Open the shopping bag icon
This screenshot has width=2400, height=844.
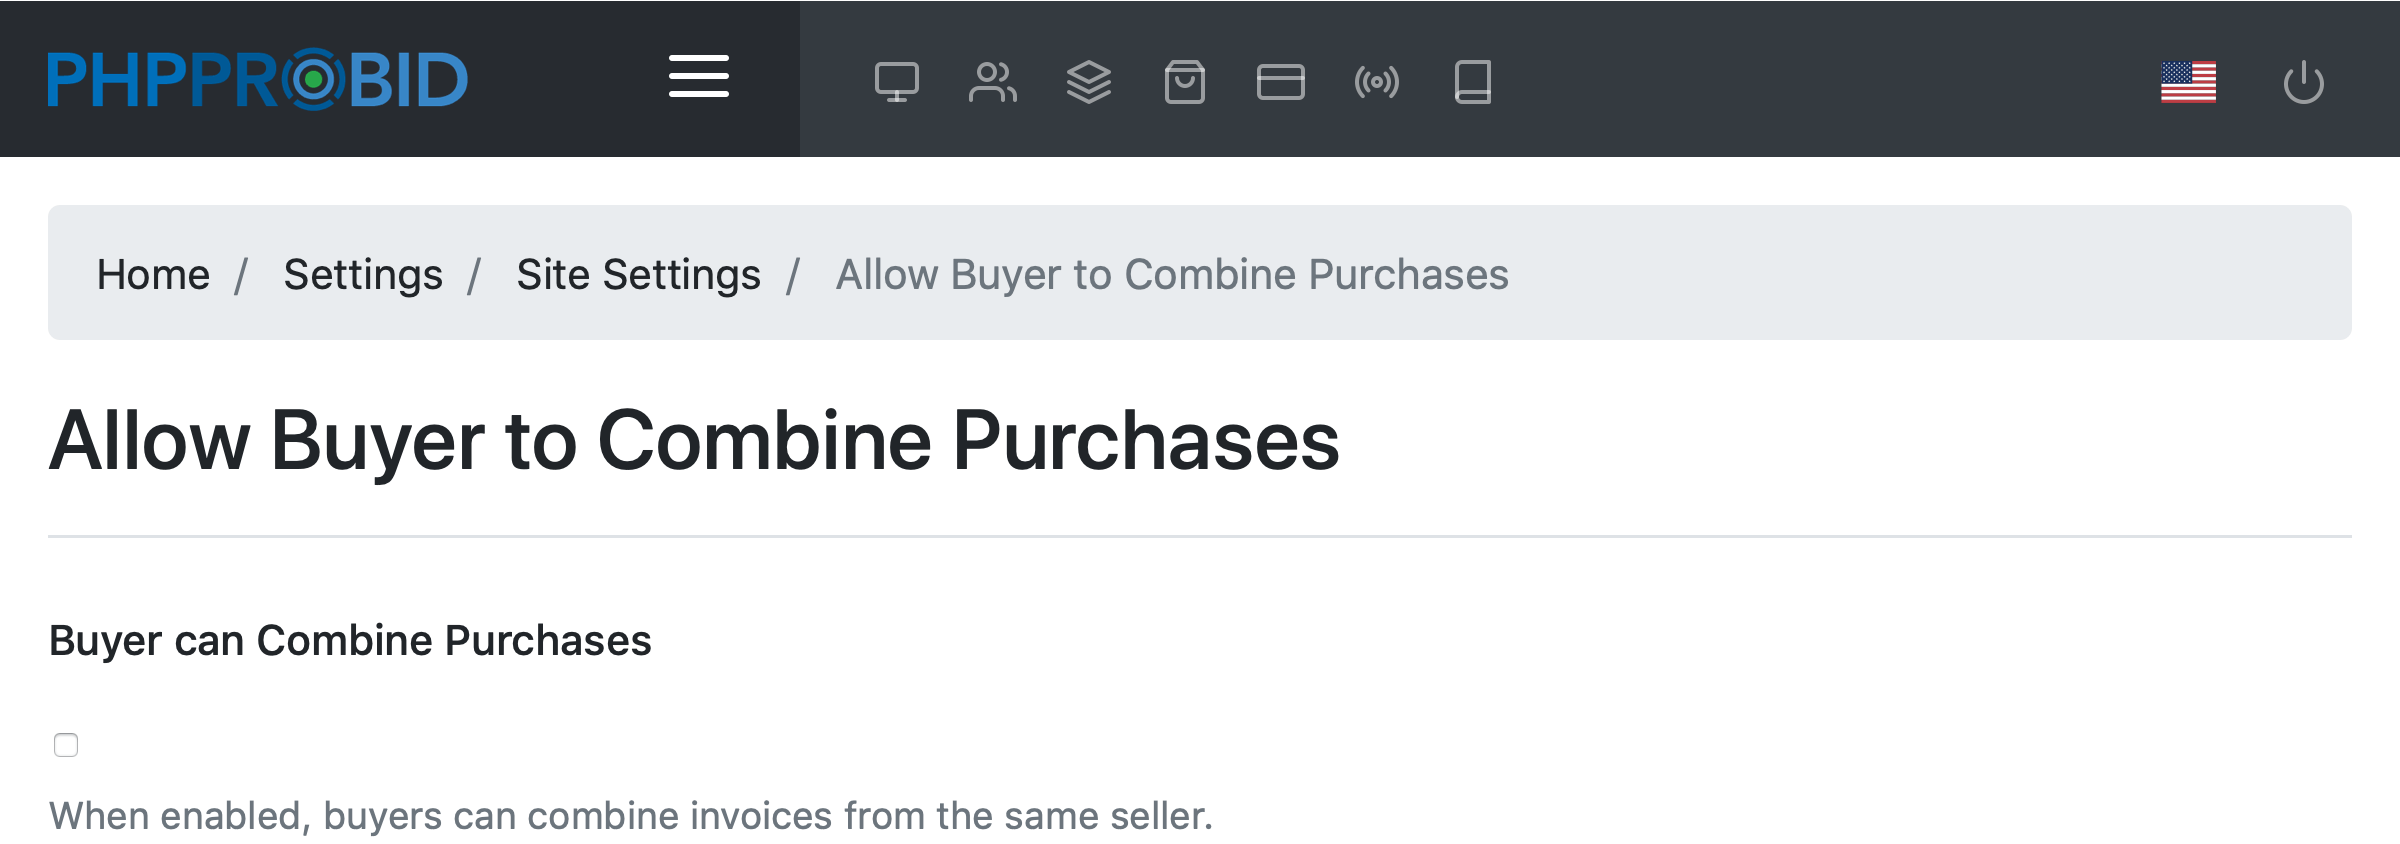[x=1184, y=82]
